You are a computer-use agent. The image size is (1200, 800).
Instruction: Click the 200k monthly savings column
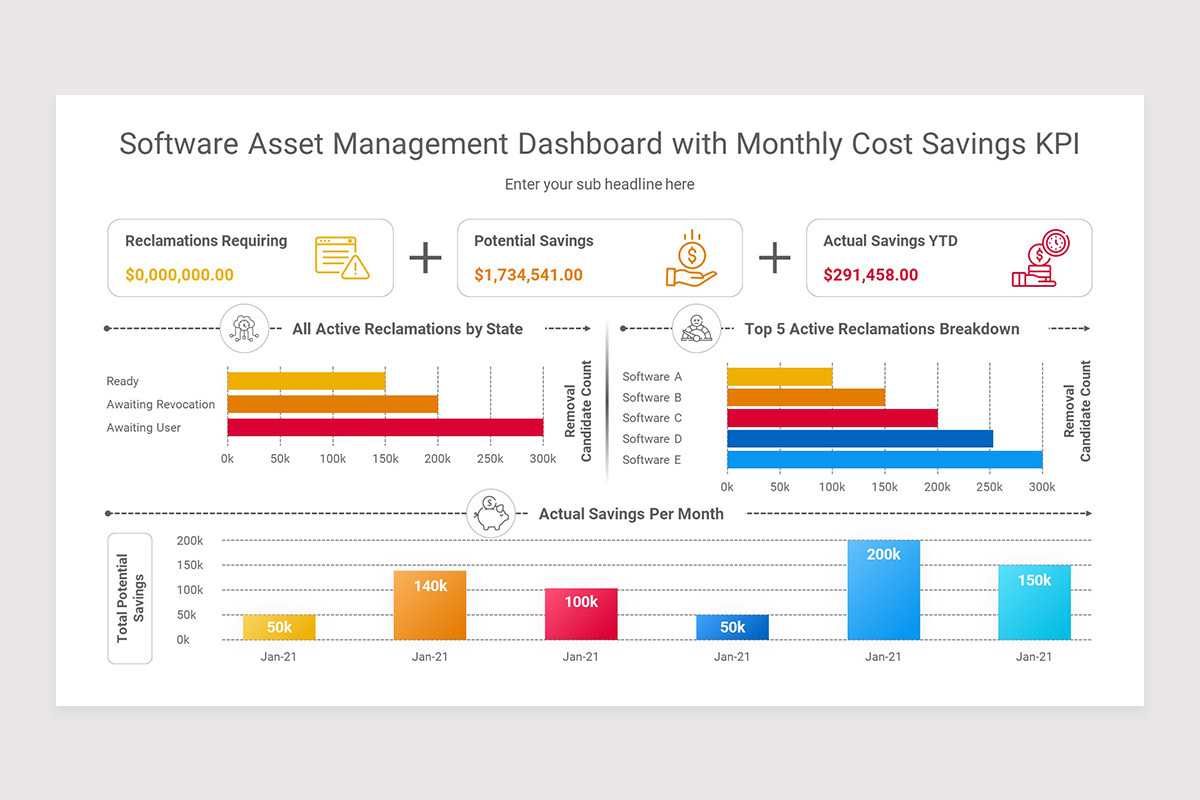point(883,590)
